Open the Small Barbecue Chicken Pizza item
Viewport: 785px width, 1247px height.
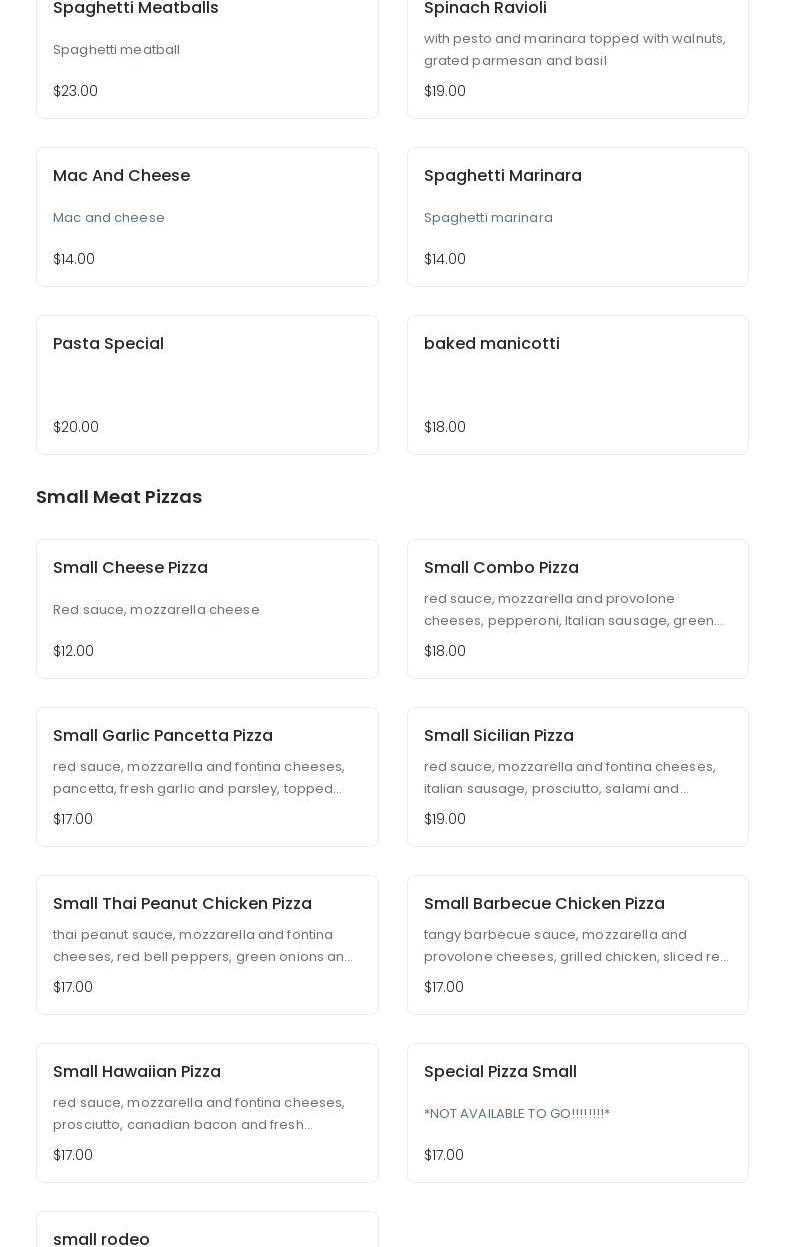(578, 945)
